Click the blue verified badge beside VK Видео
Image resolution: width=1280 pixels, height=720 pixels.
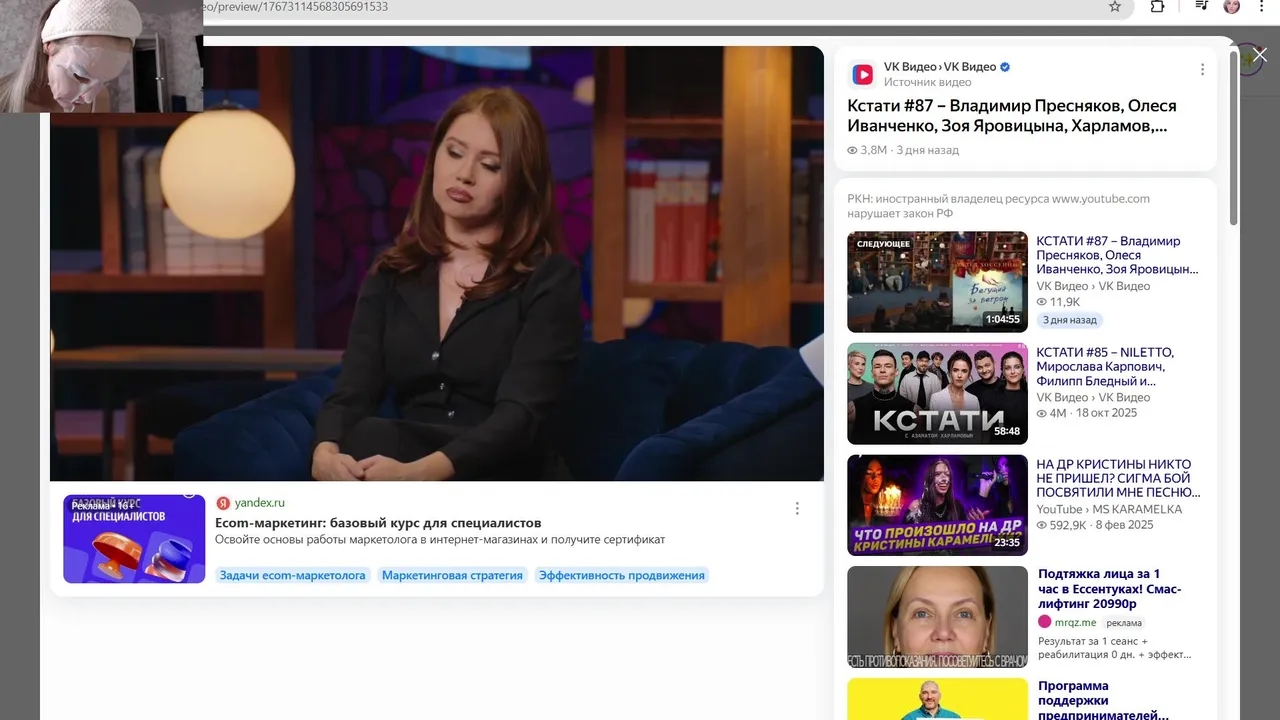coord(1005,67)
